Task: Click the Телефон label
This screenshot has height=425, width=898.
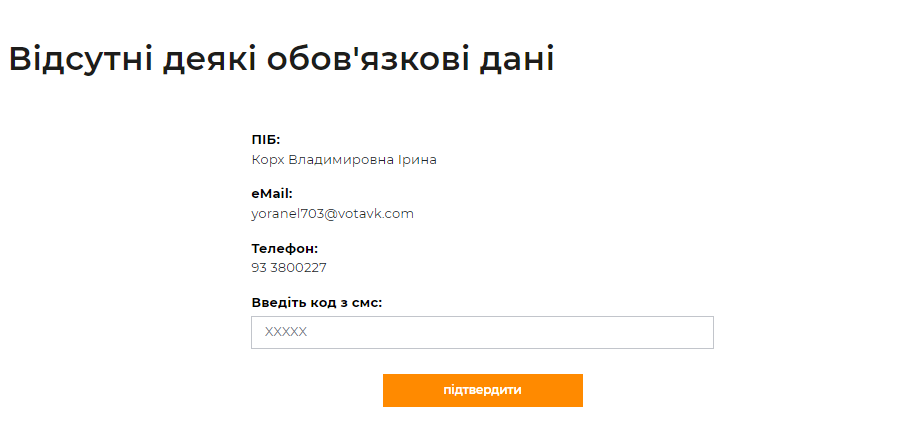Action: coord(284,248)
